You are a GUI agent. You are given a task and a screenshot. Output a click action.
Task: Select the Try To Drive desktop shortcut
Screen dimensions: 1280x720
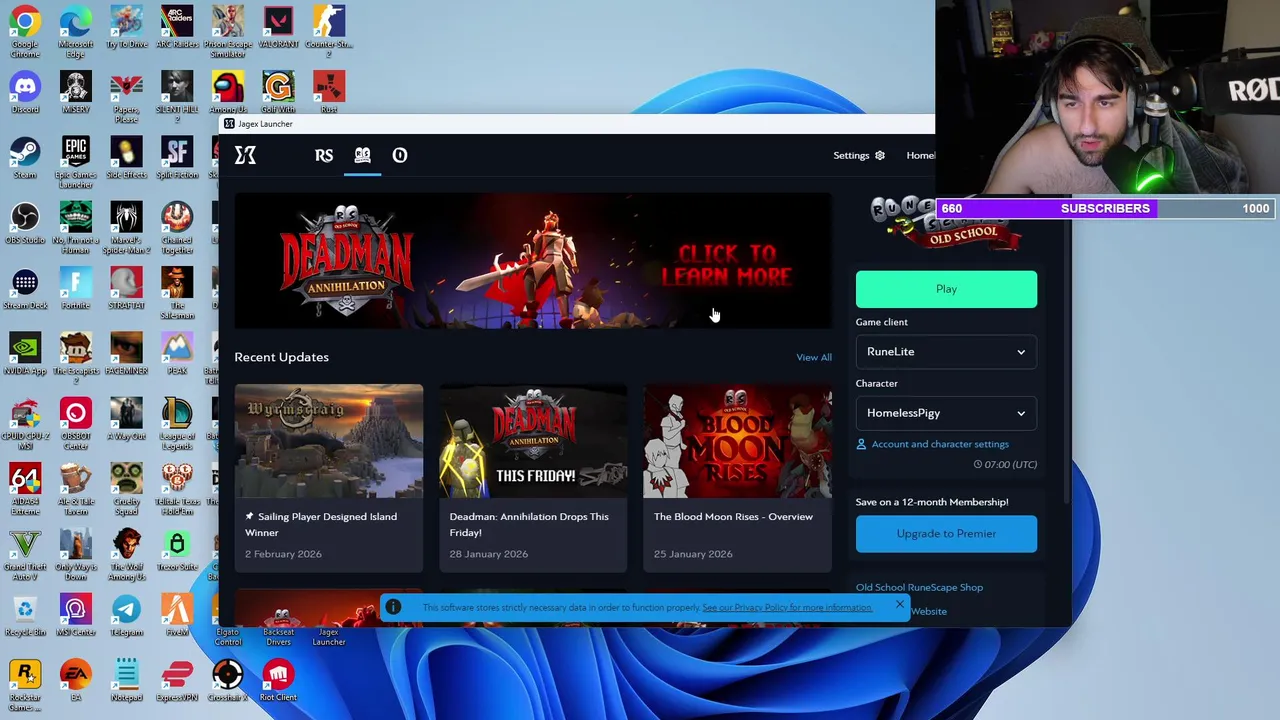pyautogui.click(x=126, y=28)
